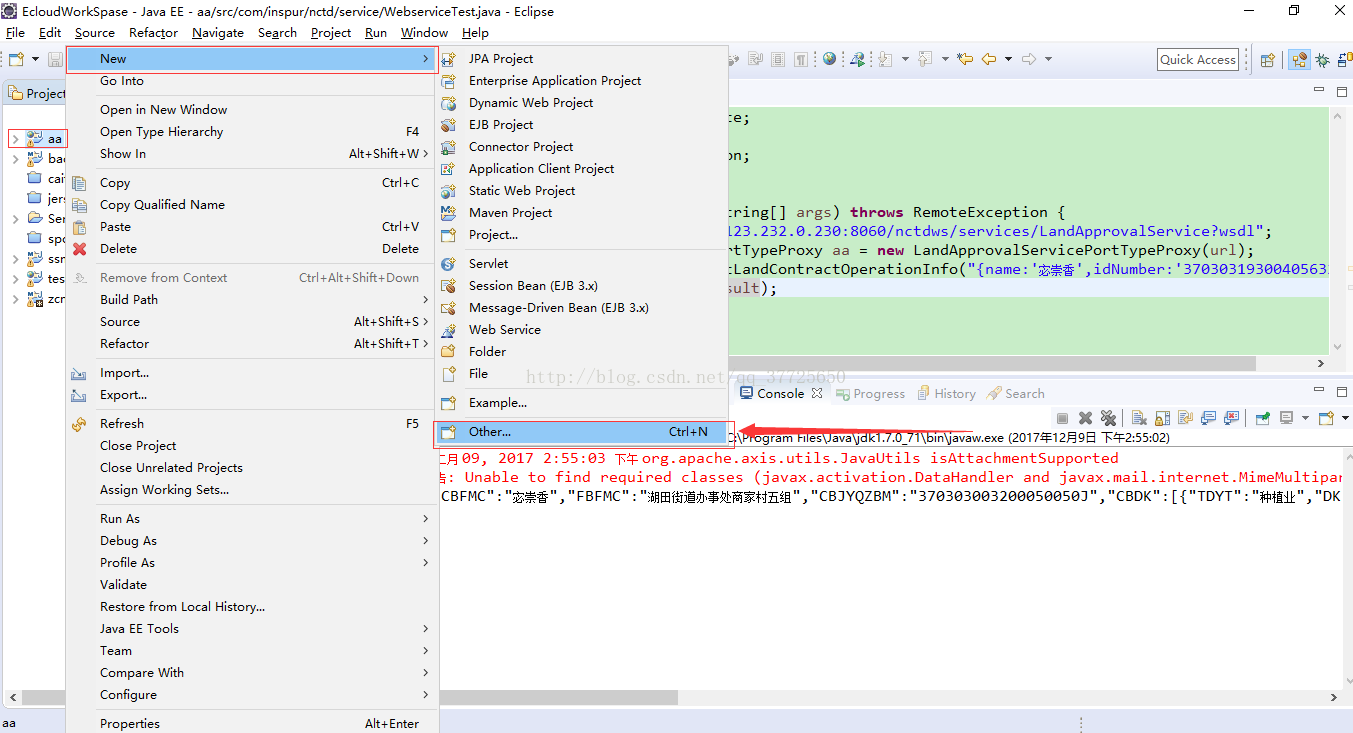Maximize the editor area
Image resolution: width=1353 pixels, height=733 pixels.
[1342, 91]
